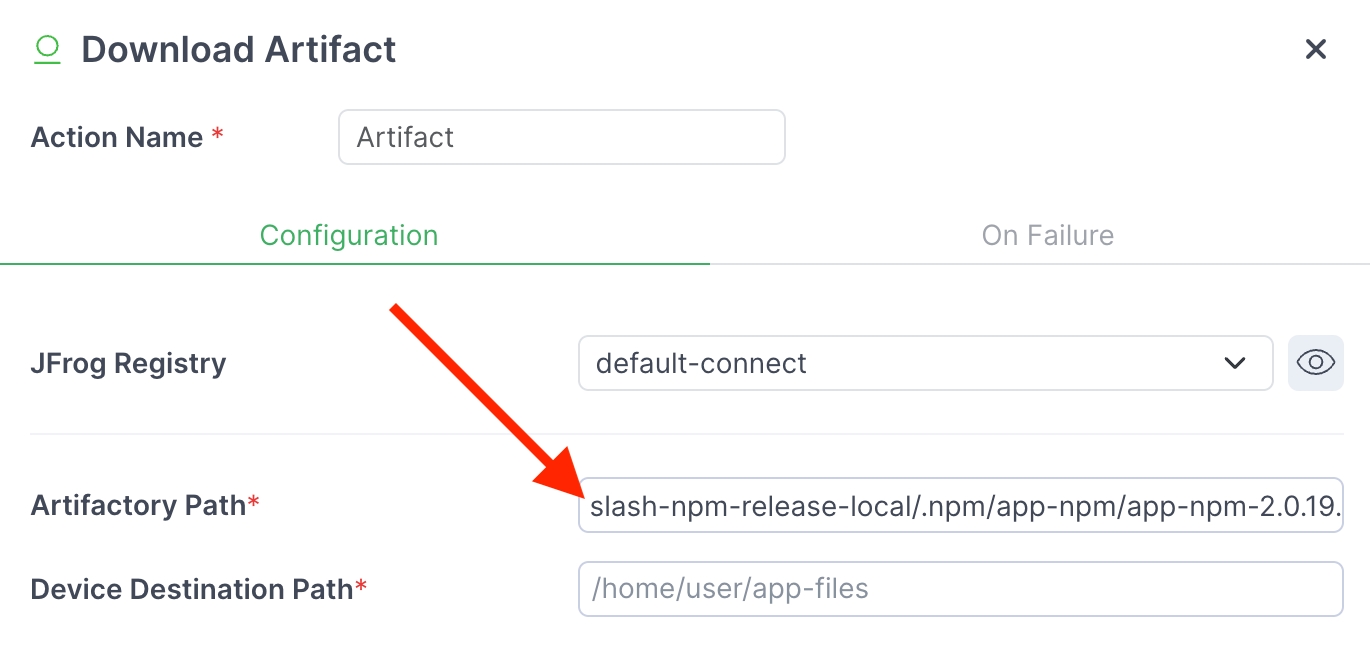Click the red asterisk after Action Name
Screen dimensions: 1370x650
(217, 135)
